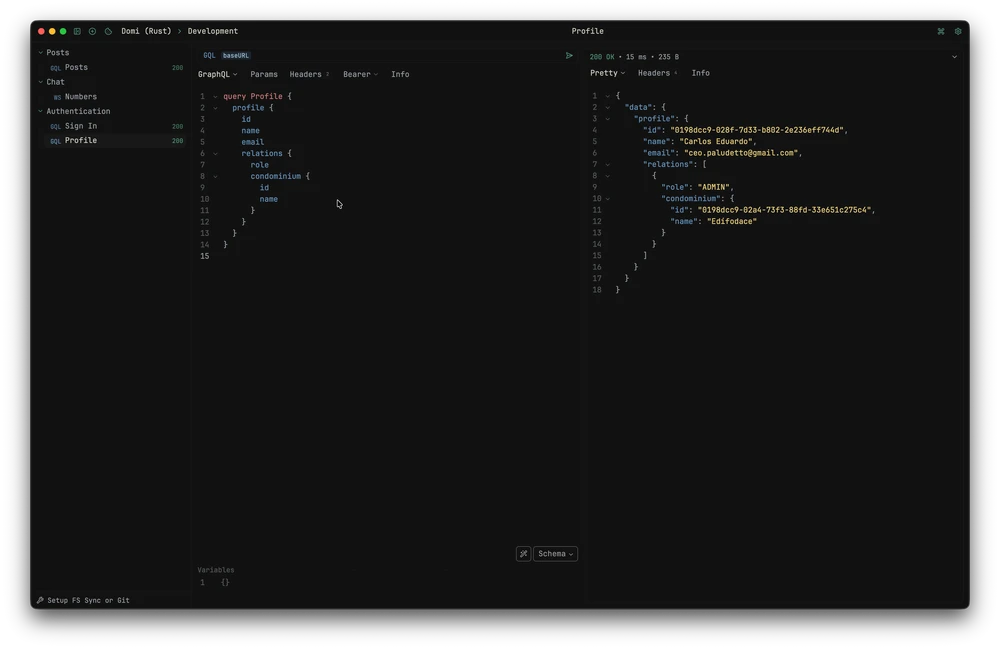This screenshot has width=1000, height=649.
Task: Click the baseURL variable in URL bar
Action: tap(236, 55)
